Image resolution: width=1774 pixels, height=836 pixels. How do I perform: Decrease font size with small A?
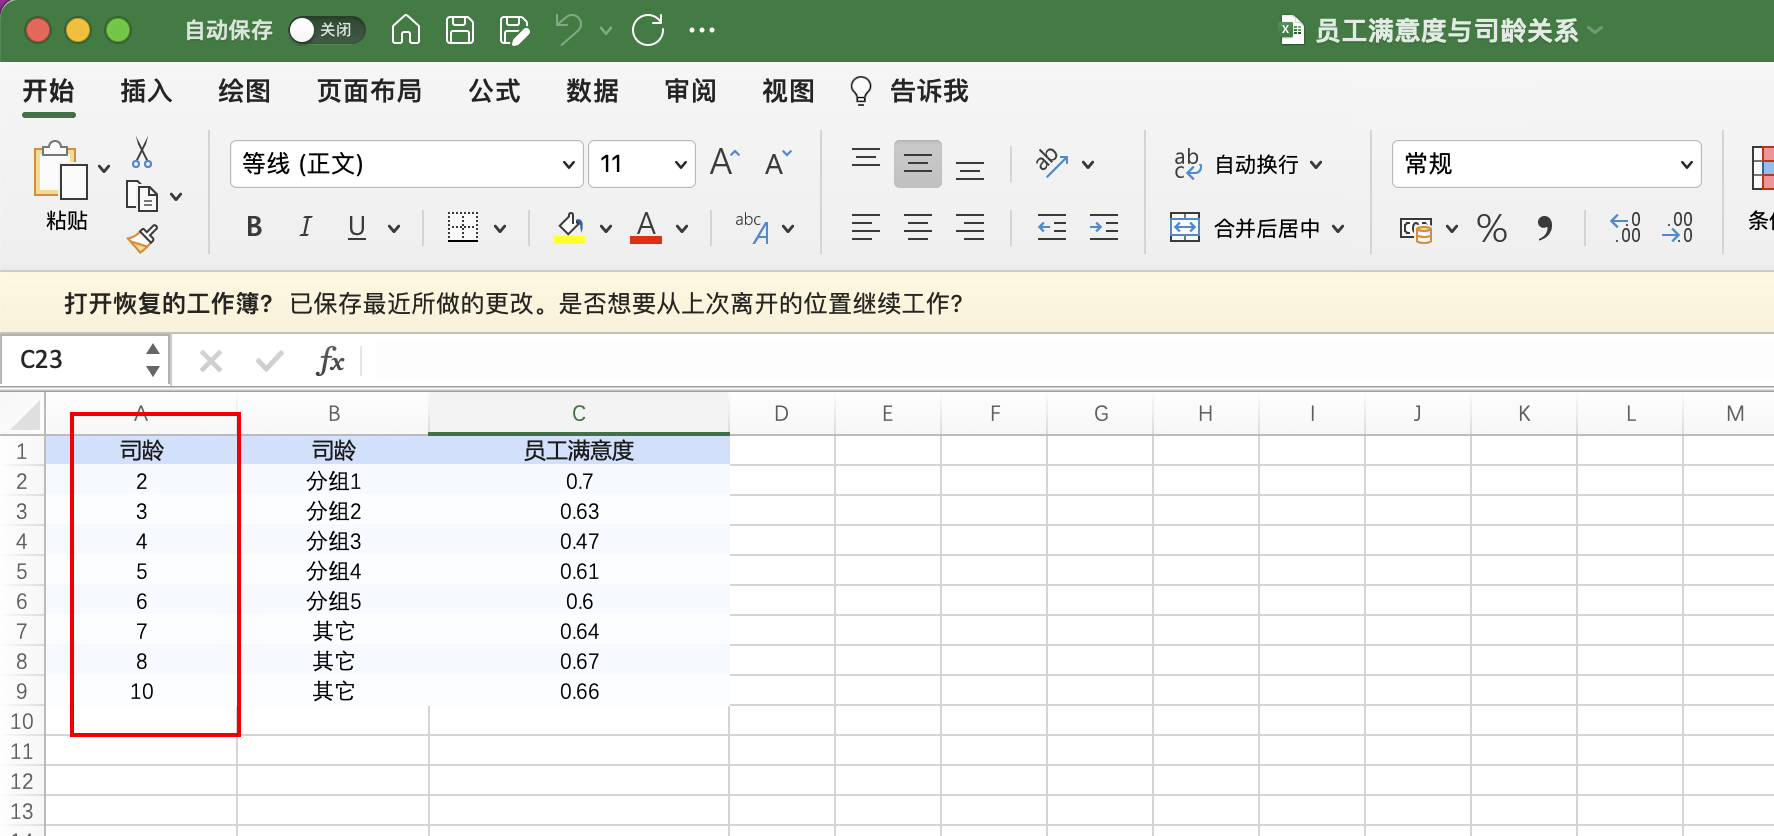point(778,162)
